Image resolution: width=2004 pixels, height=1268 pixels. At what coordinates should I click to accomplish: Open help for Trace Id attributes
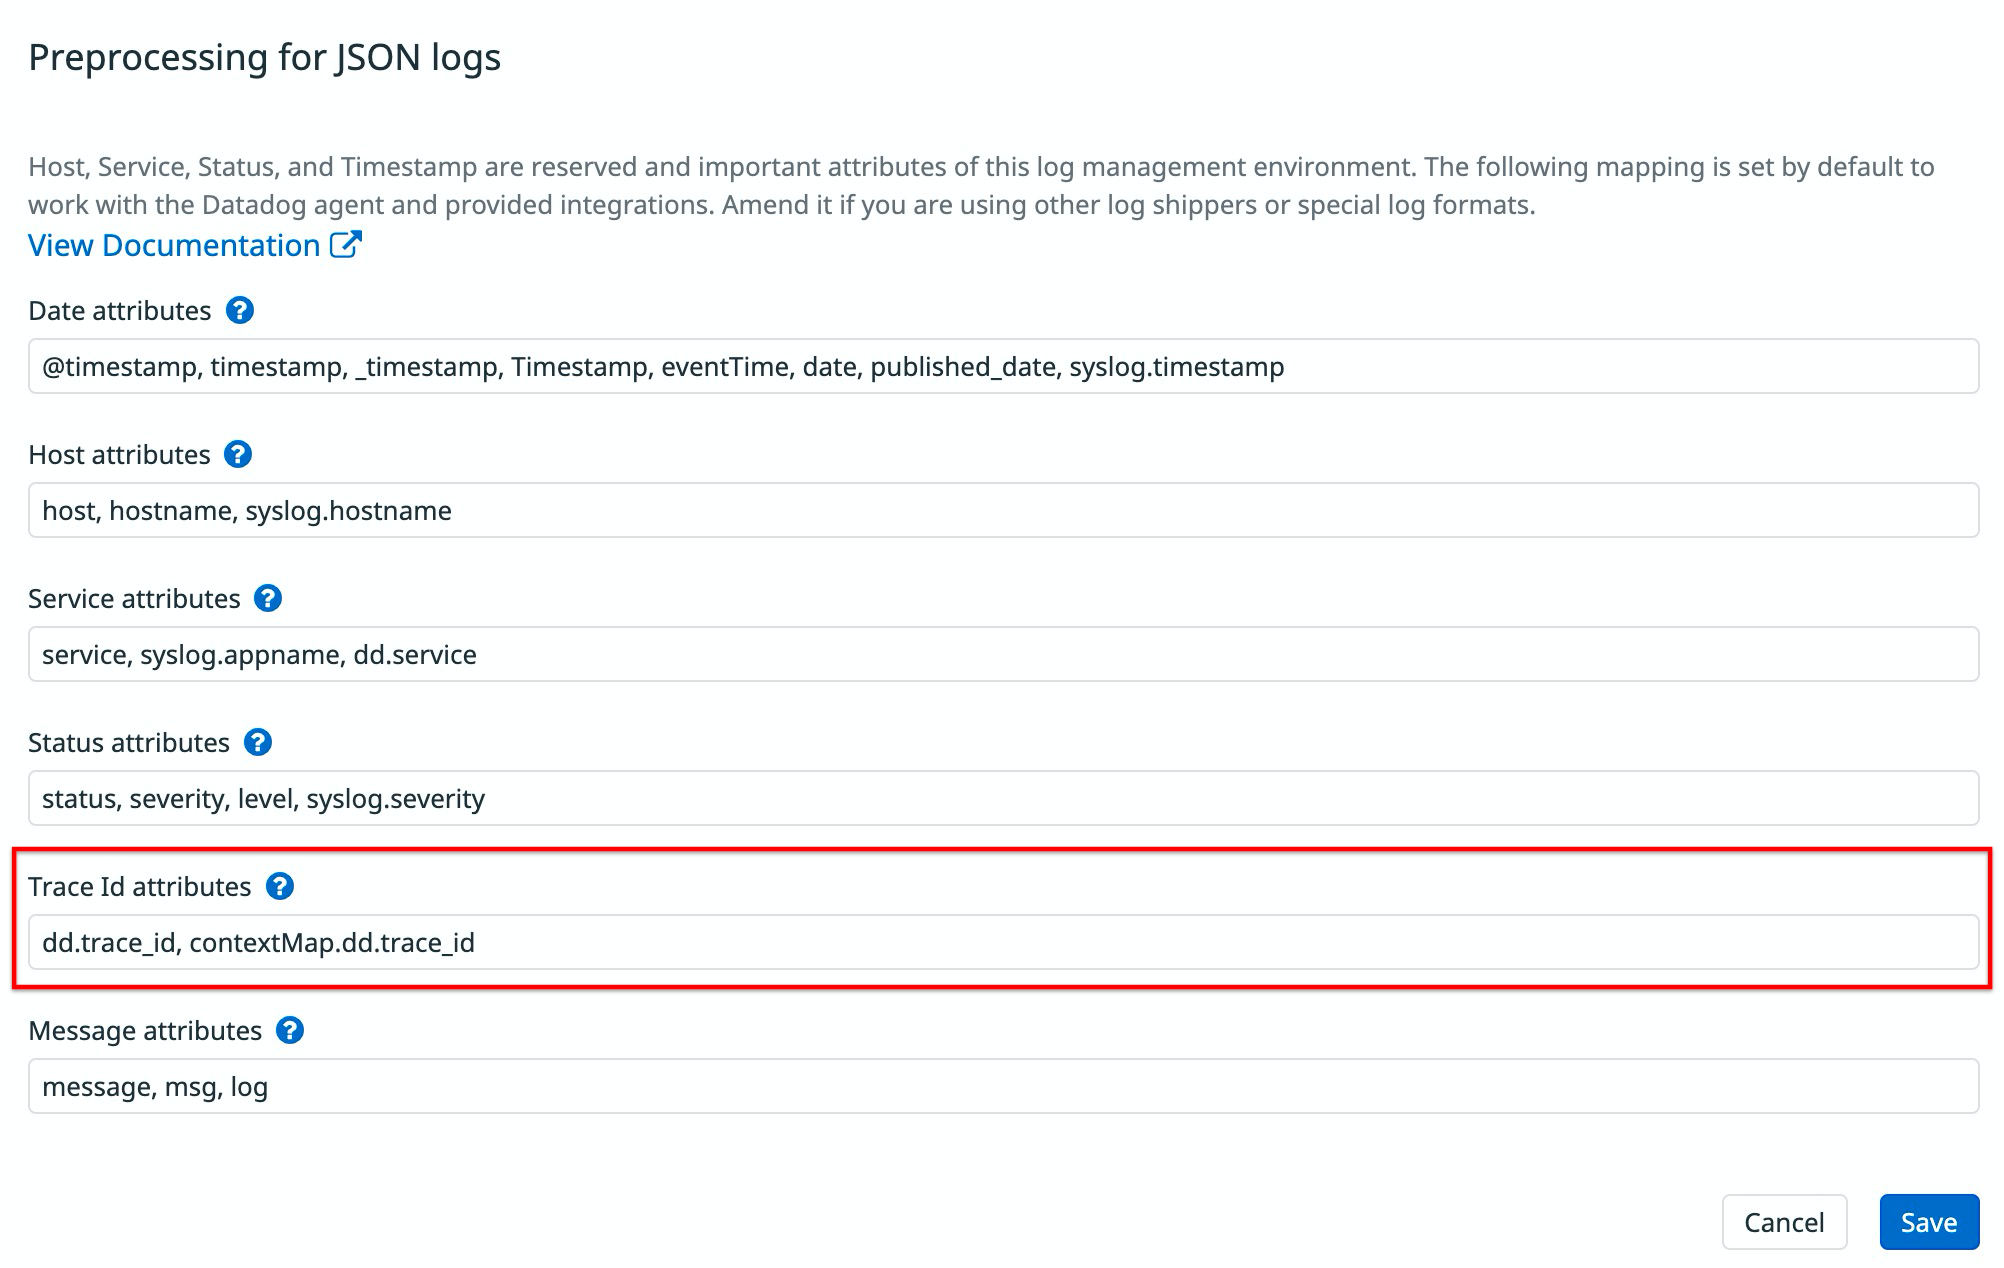(281, 887)
